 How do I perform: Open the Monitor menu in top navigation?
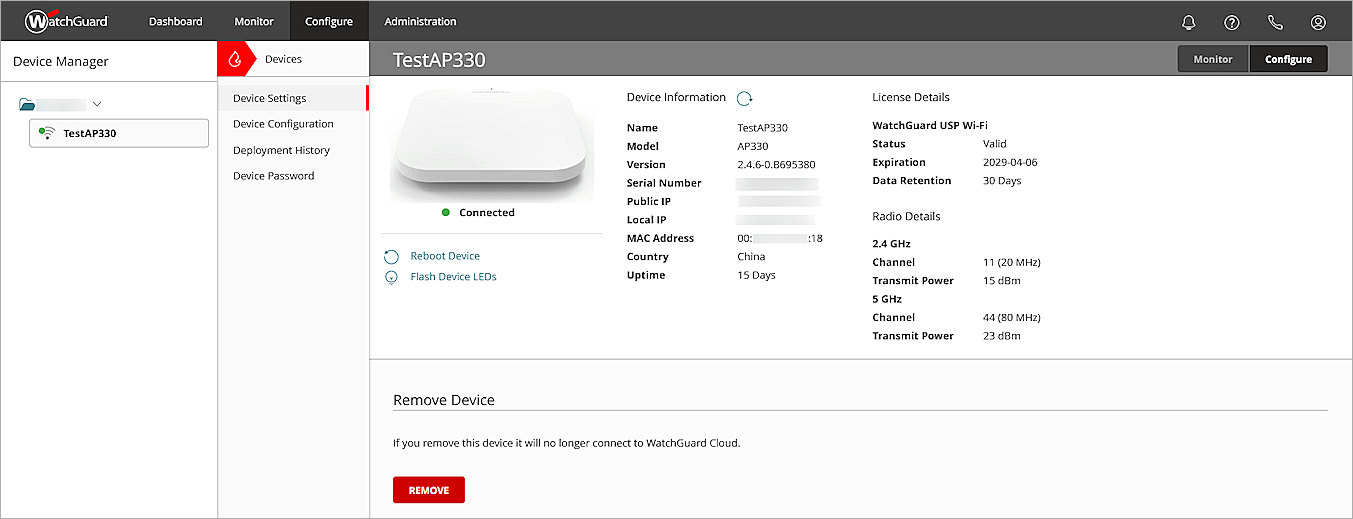click(254, 21)
